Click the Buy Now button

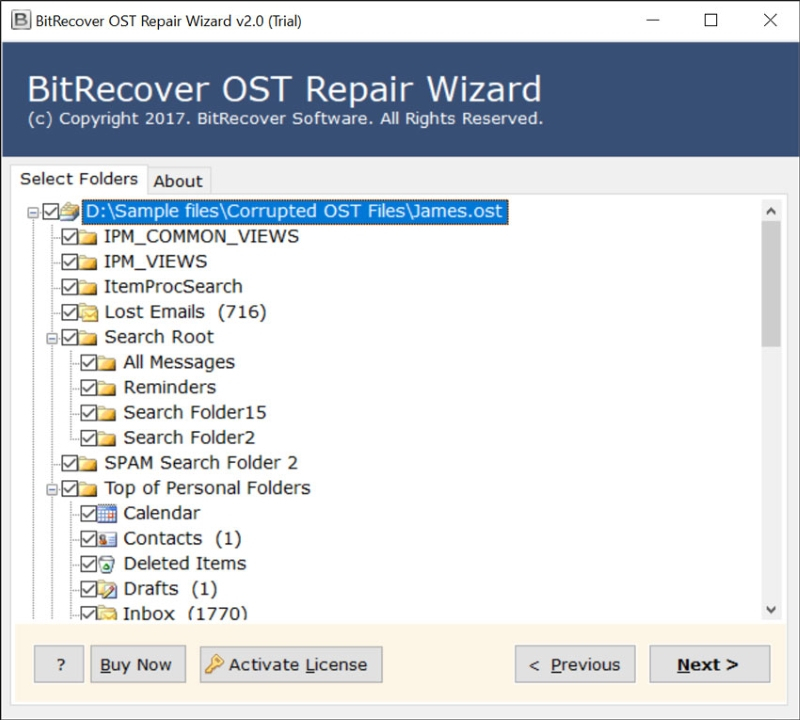pos(138,664)
